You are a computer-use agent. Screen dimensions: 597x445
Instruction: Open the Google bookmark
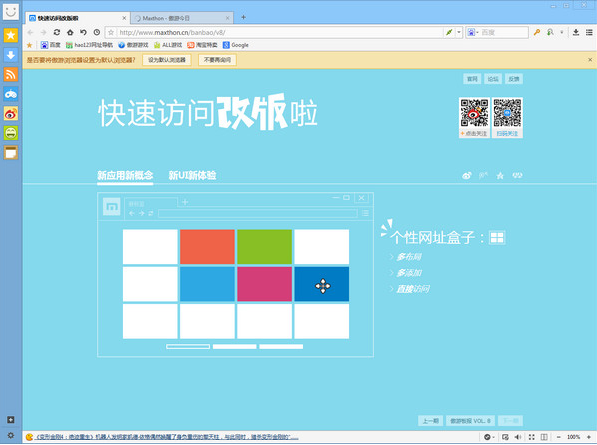[236, 45]
